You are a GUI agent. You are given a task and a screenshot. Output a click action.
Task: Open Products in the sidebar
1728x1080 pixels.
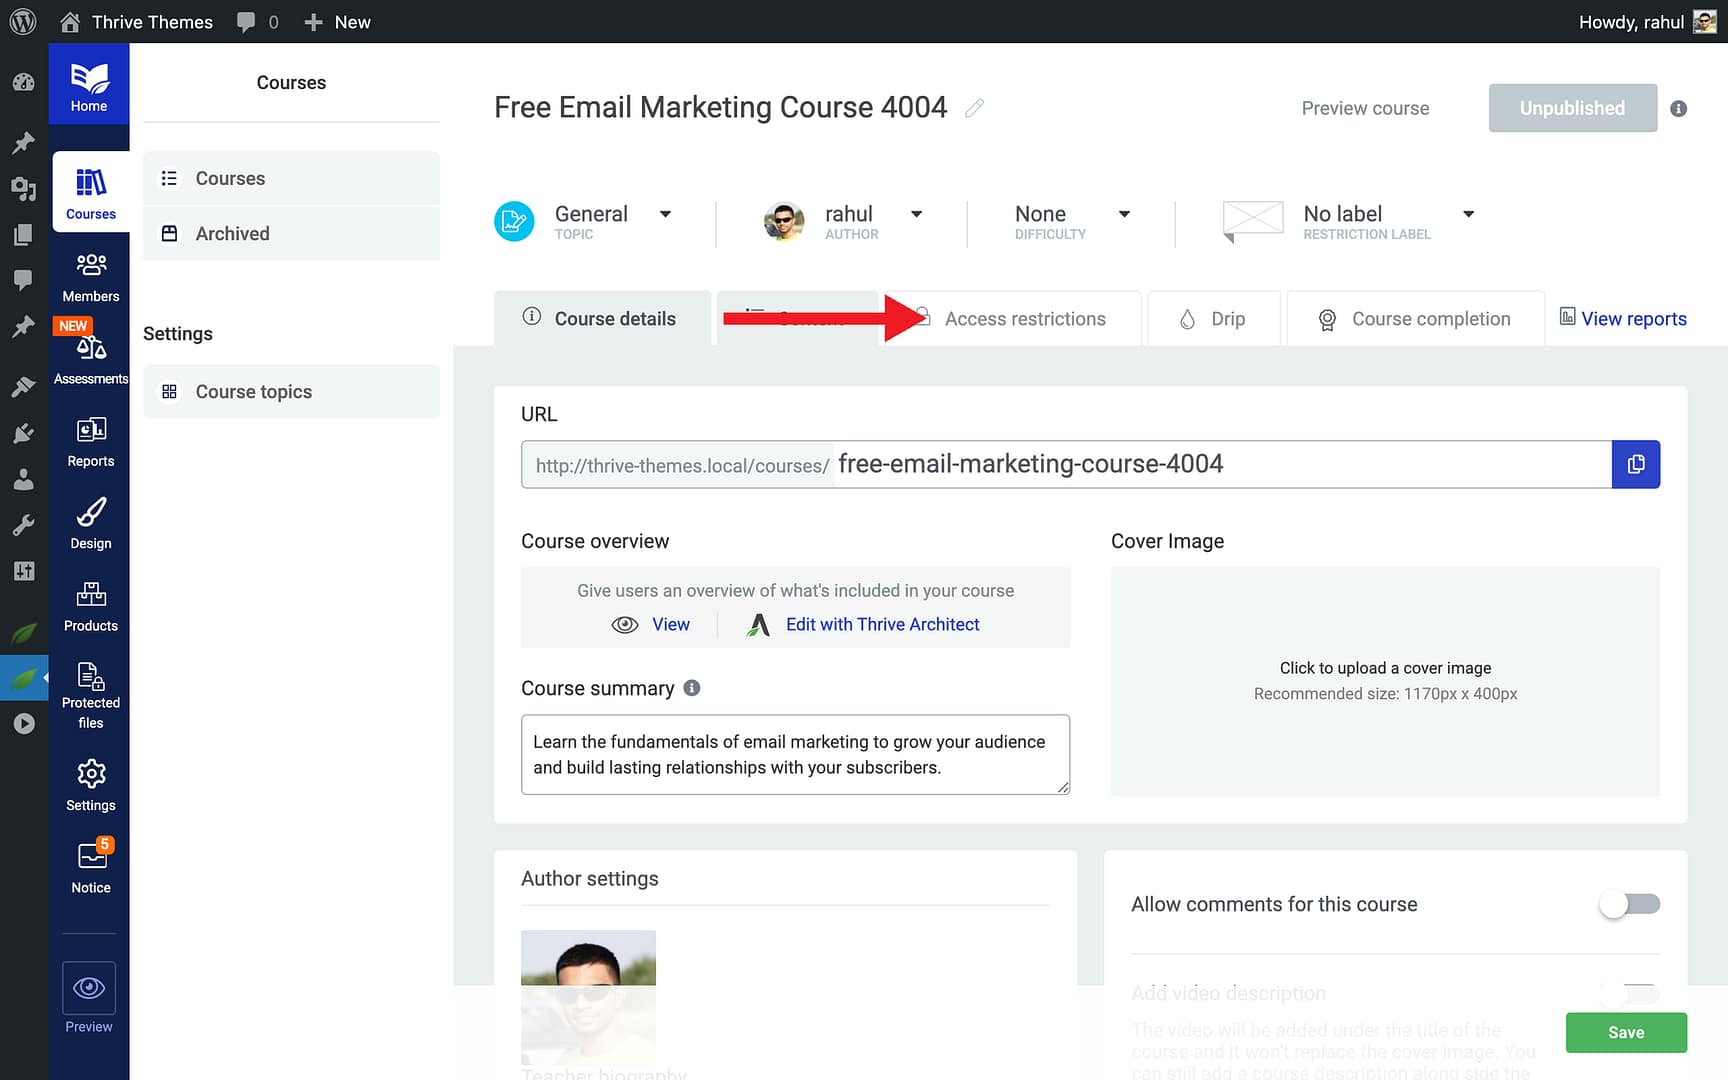[90, 606]
